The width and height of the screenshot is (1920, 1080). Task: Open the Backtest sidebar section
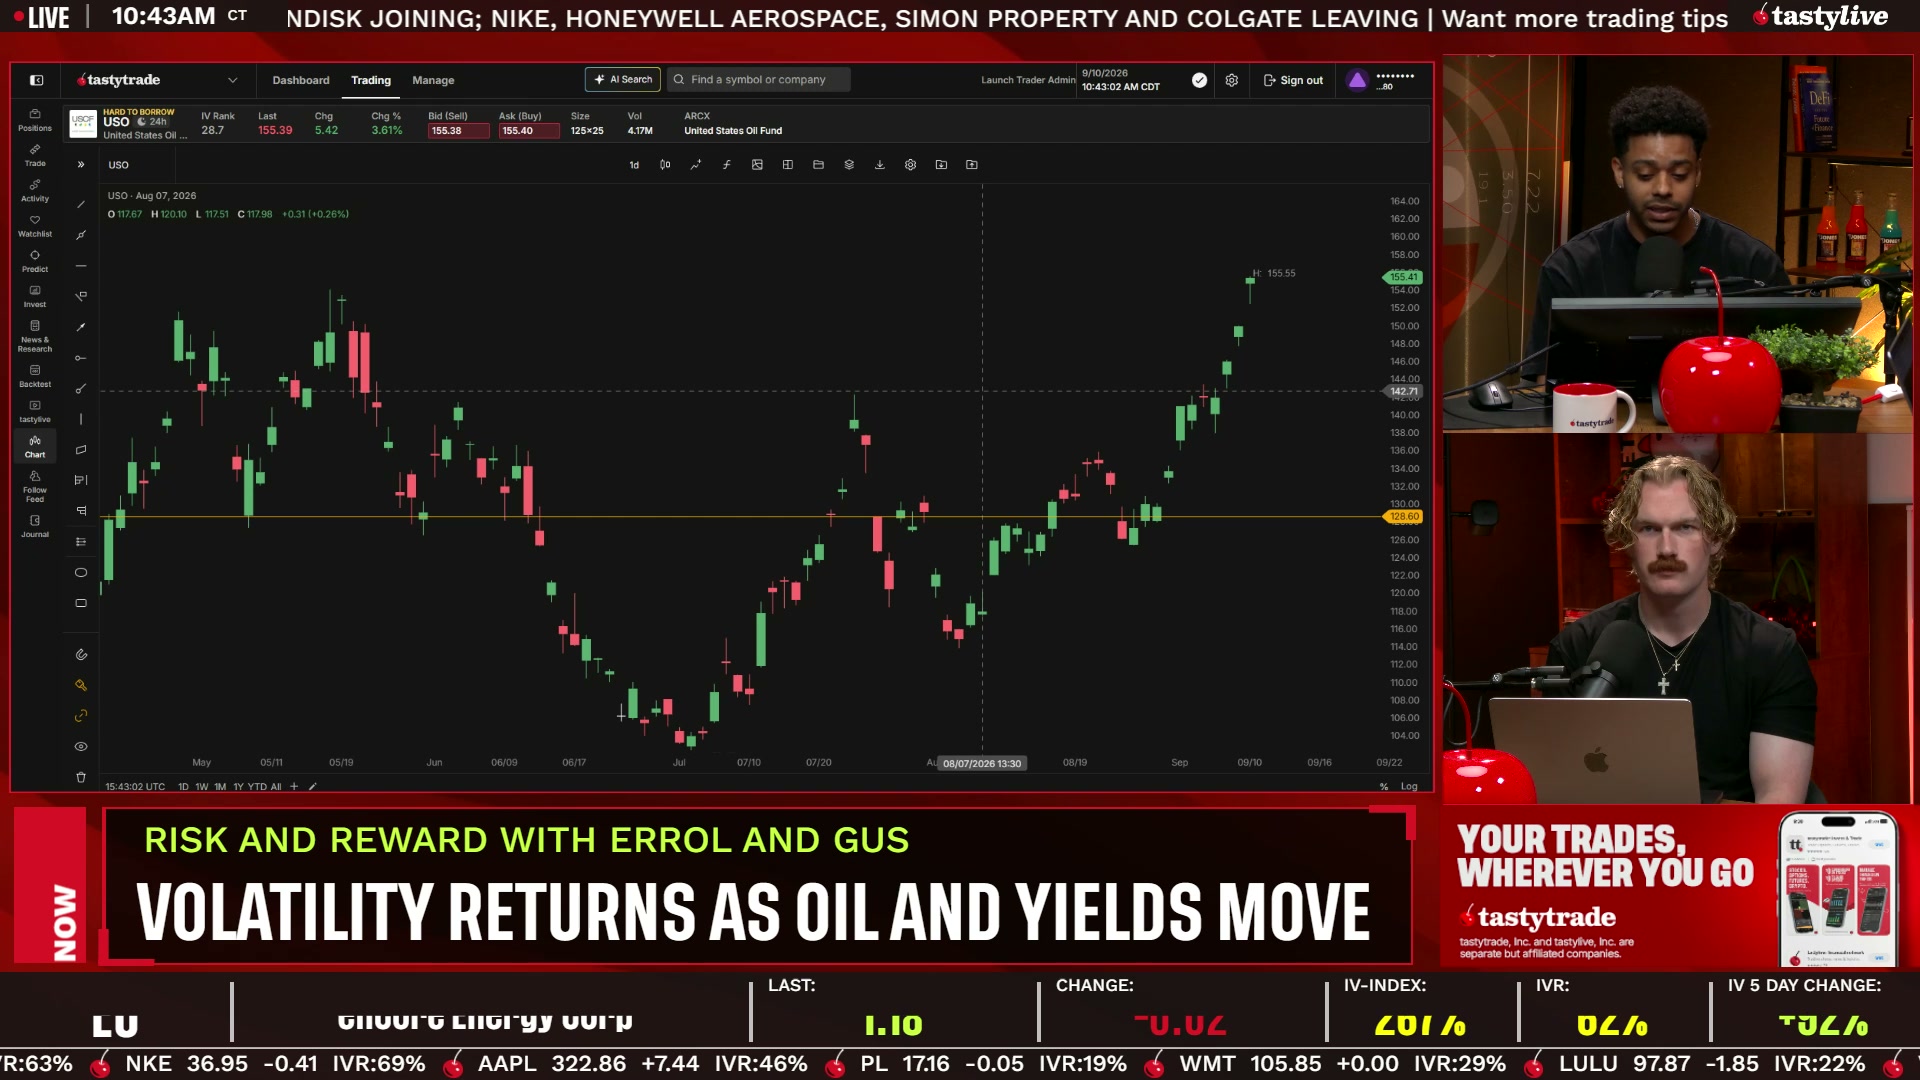tap(35, 376)
